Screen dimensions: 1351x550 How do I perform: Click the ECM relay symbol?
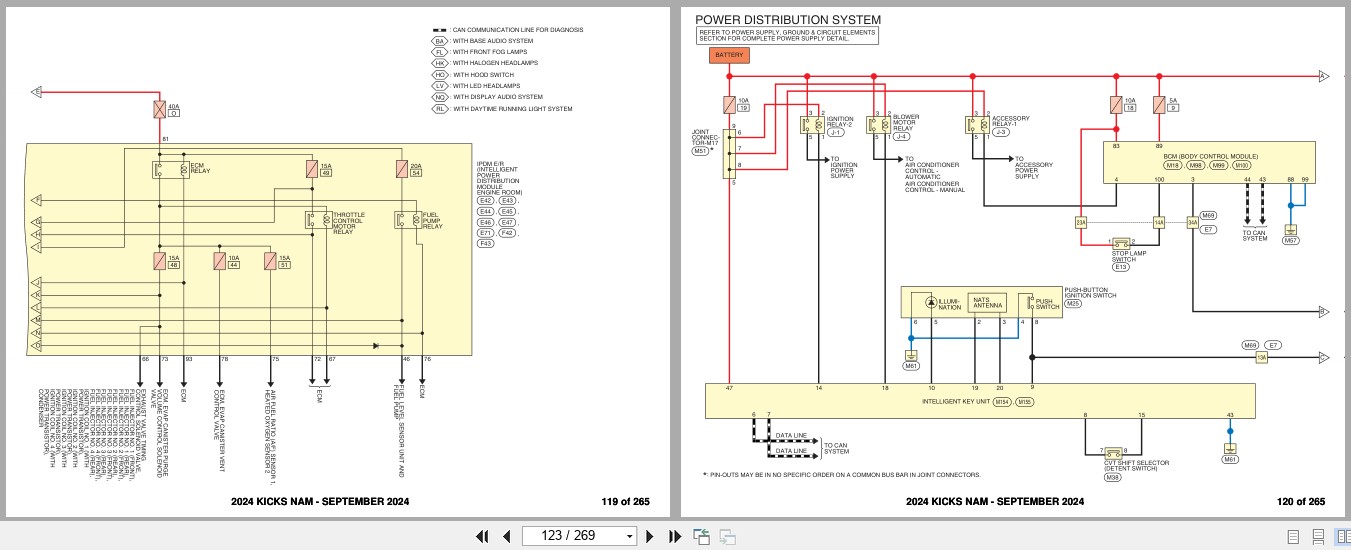coord(169,169)
